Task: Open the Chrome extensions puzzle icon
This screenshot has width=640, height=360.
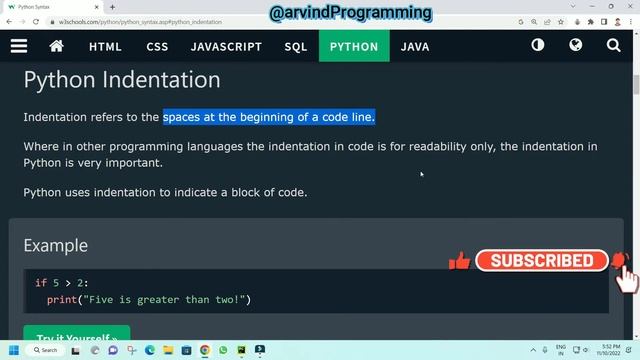Action: click(x=590, y=22)
